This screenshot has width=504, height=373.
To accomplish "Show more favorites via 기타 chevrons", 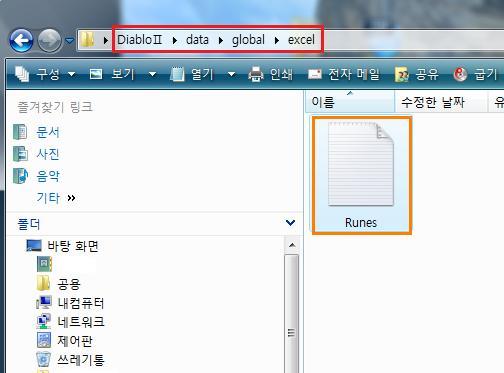I will point(71,198).
